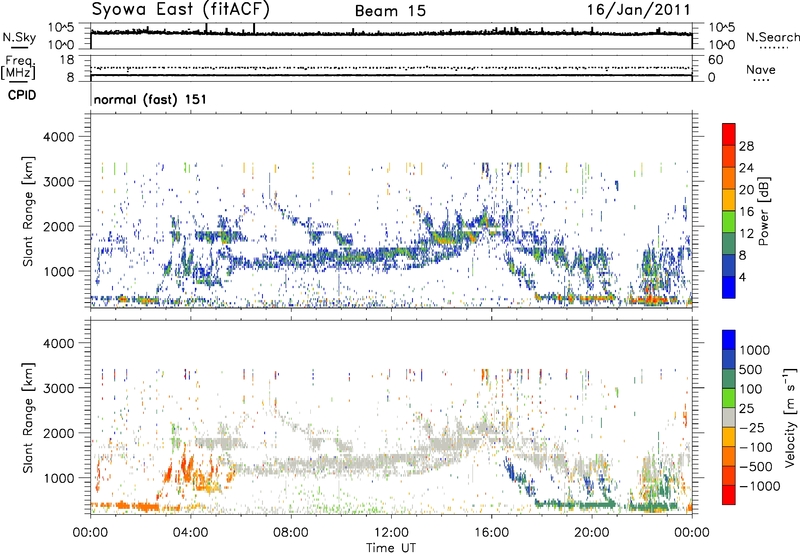Click "Slant Range [km]" label of power panel
The height and width of the screenshot is (554, 800).
(x=28, y=211)
